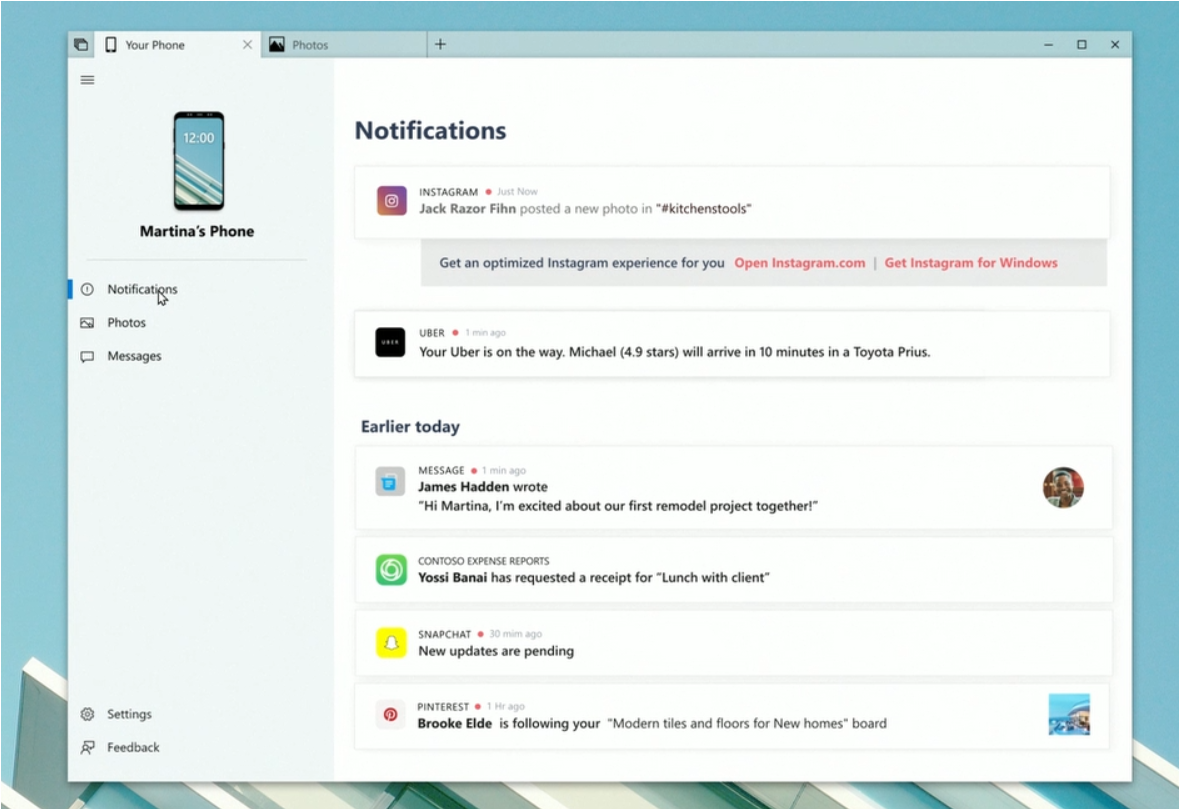Screen dimensions: 1180x810
Task: Click the Notifications page heading
Action: coord(430,130)
